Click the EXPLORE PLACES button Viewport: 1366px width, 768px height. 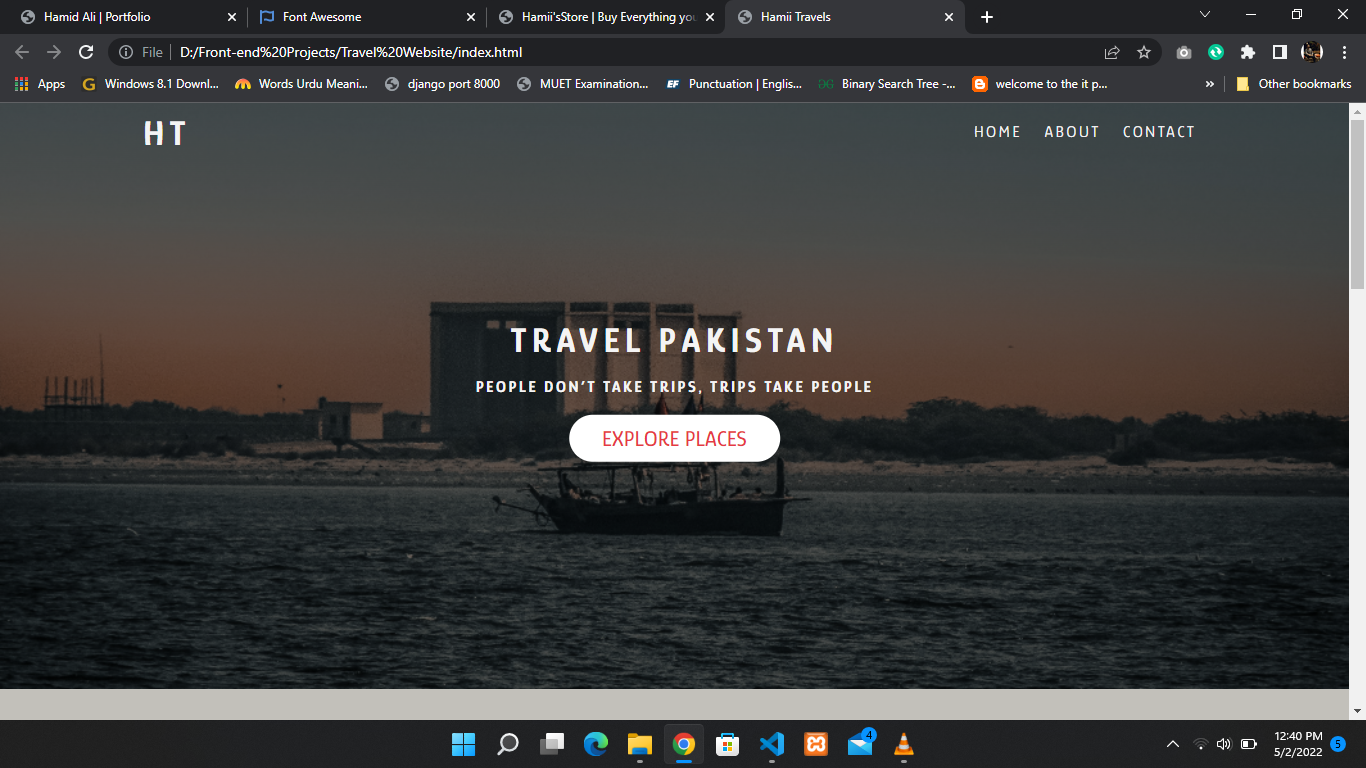pos(674,439)
